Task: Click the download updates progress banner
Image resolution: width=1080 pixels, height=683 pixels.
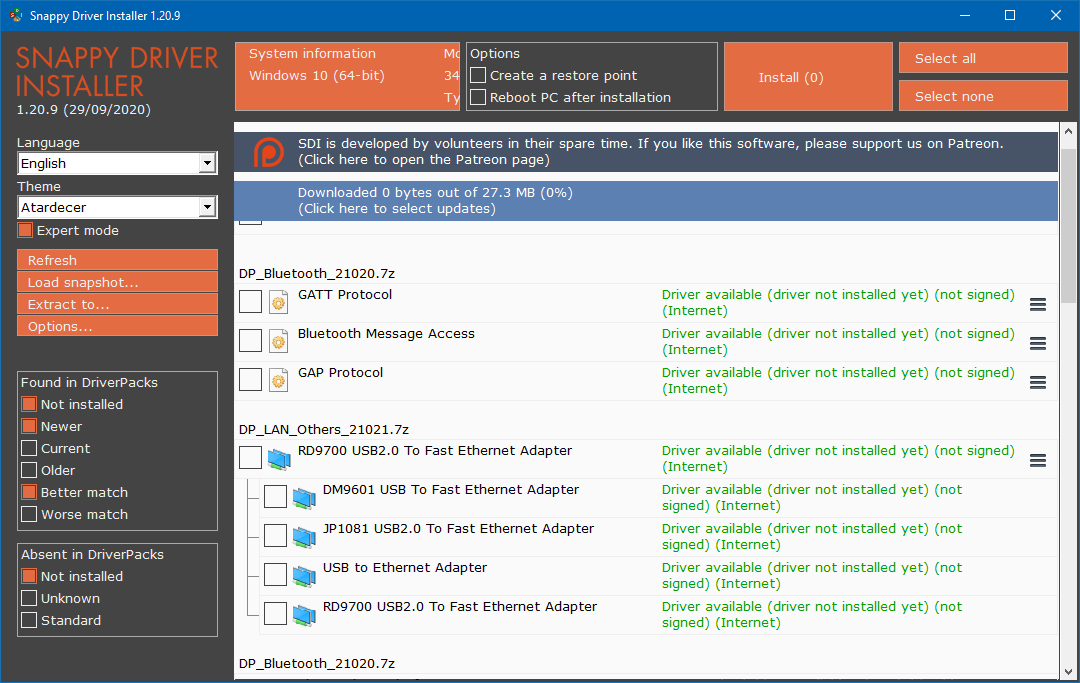Action: (x=646, y=201)
